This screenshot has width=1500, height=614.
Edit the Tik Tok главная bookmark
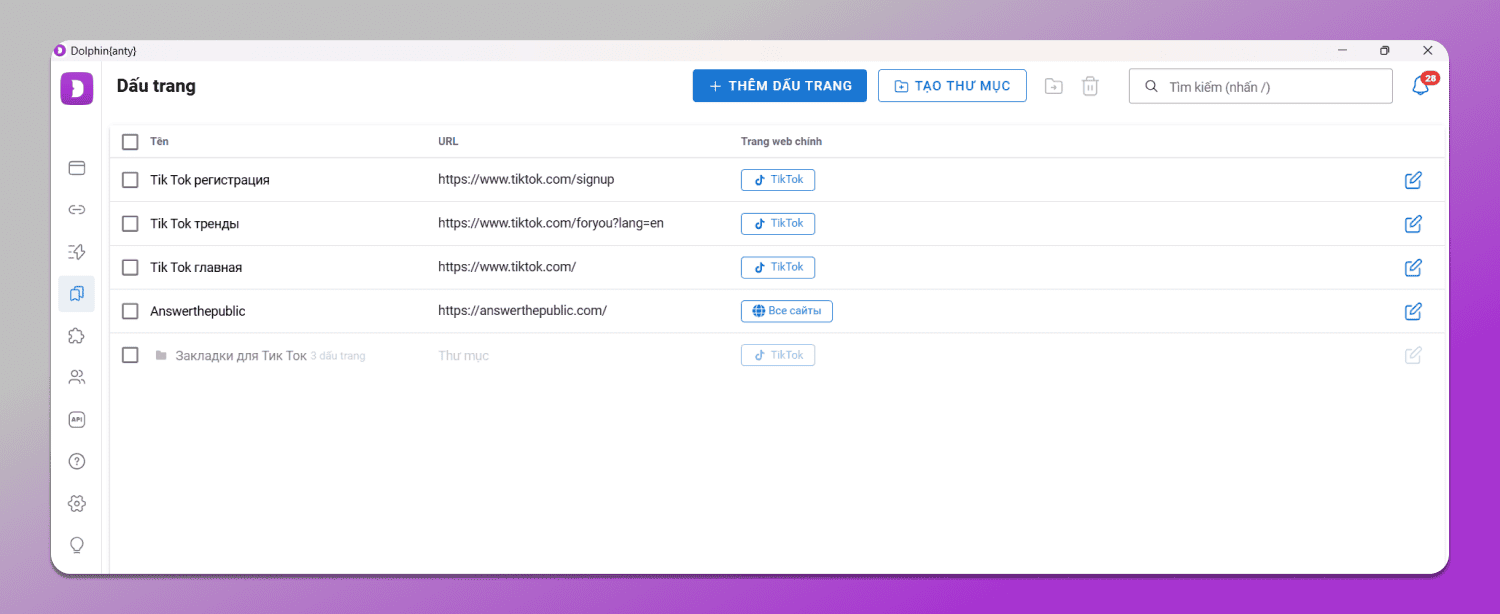coord(1413,268)
